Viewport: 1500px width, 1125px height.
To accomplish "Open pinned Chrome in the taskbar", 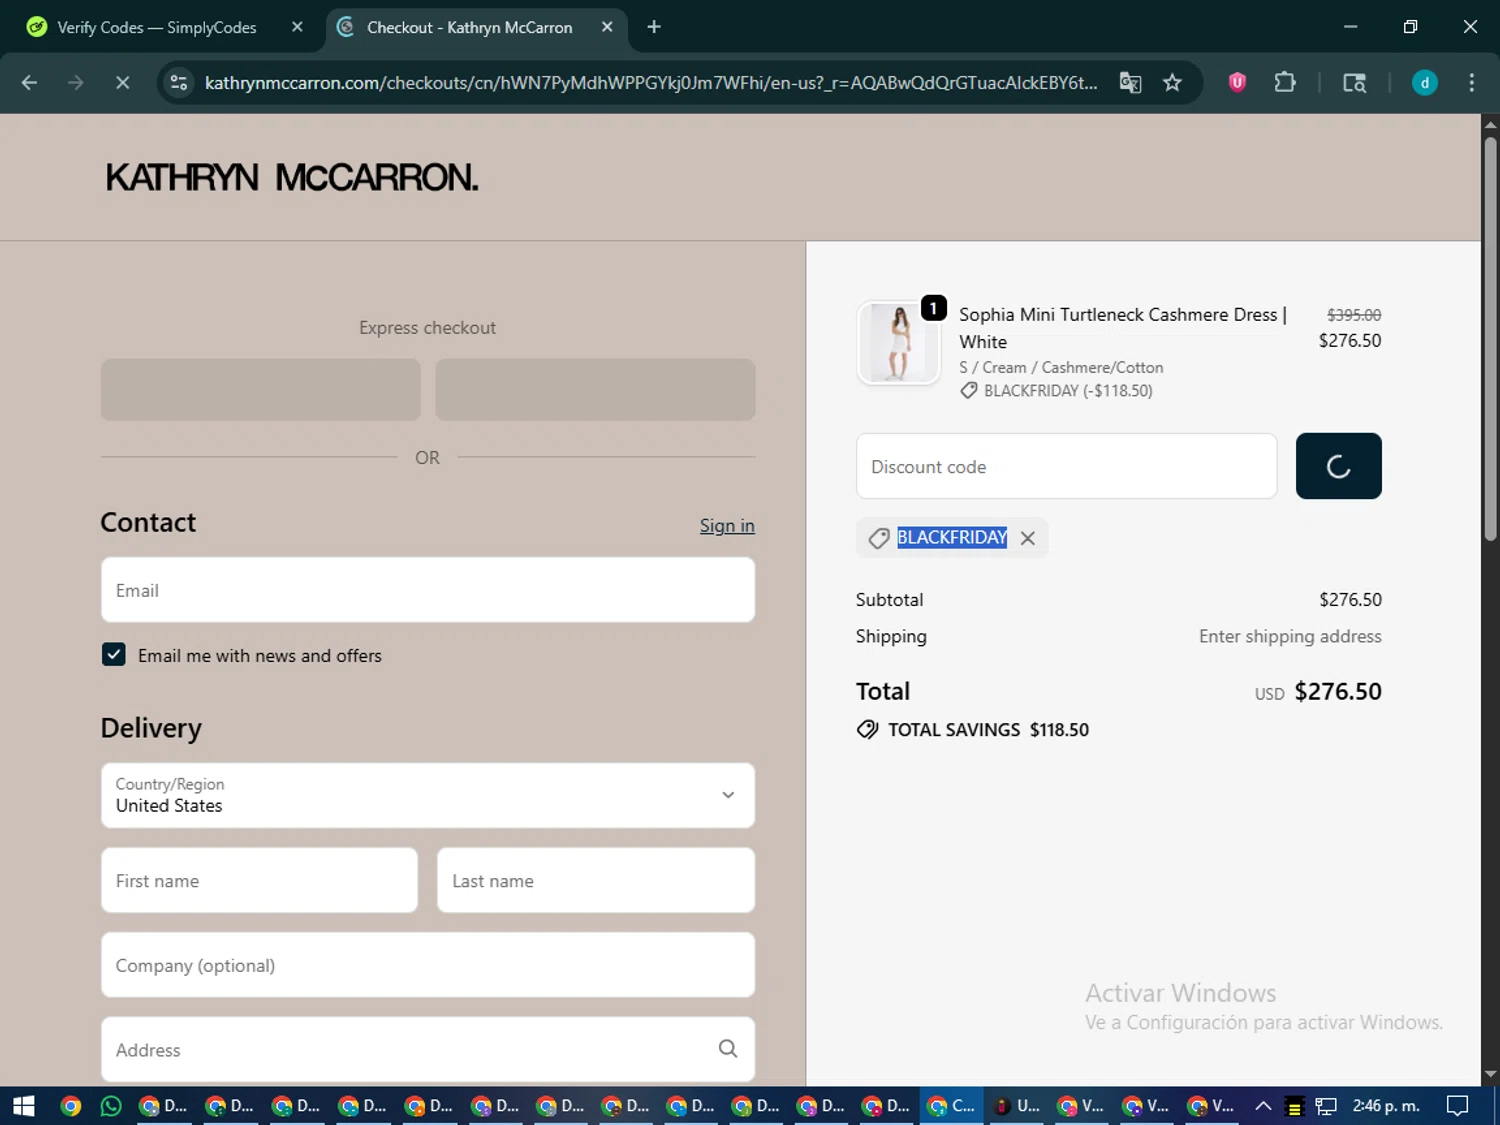I will pyautogui.click(x=70, y=1106).
